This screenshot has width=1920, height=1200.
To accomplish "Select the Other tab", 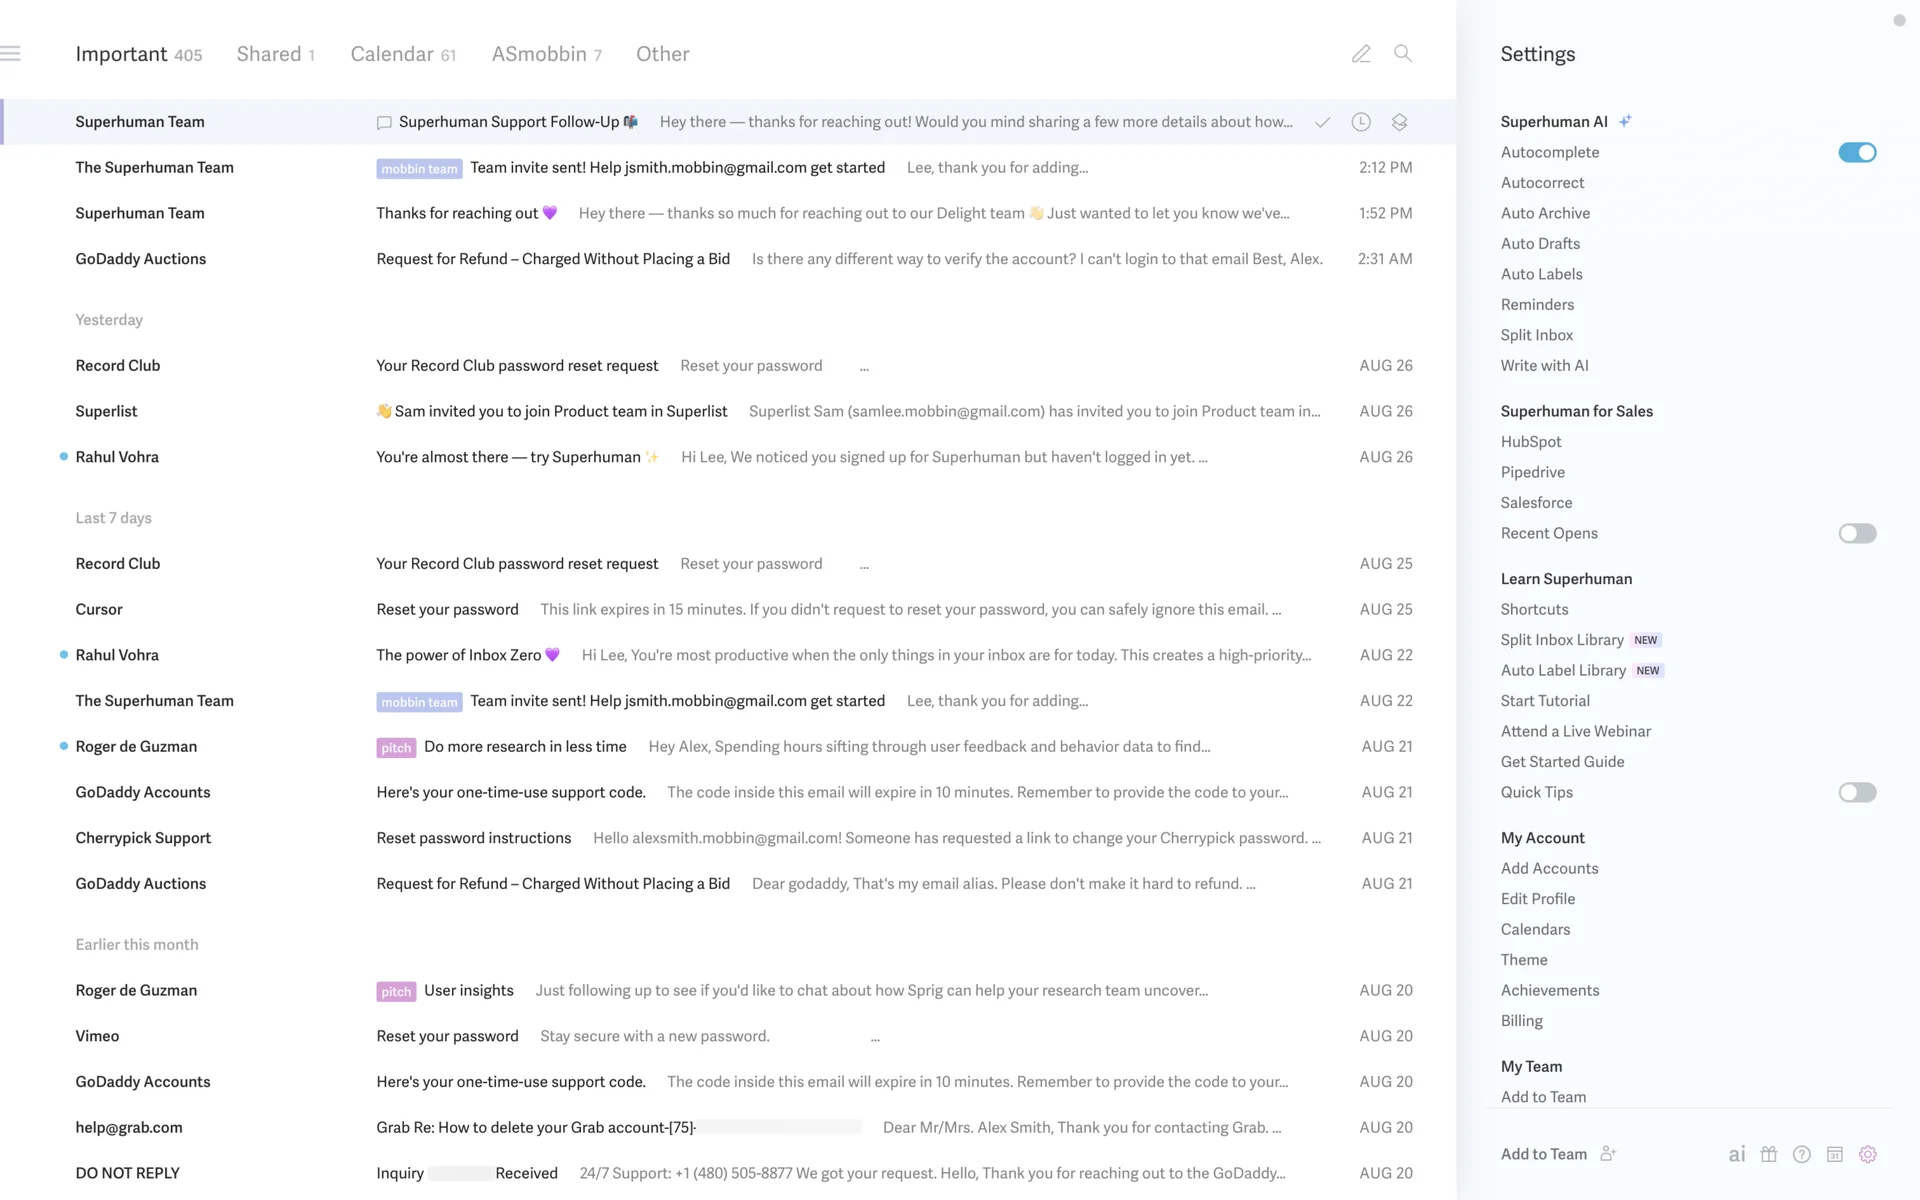I will pos(662,54).
